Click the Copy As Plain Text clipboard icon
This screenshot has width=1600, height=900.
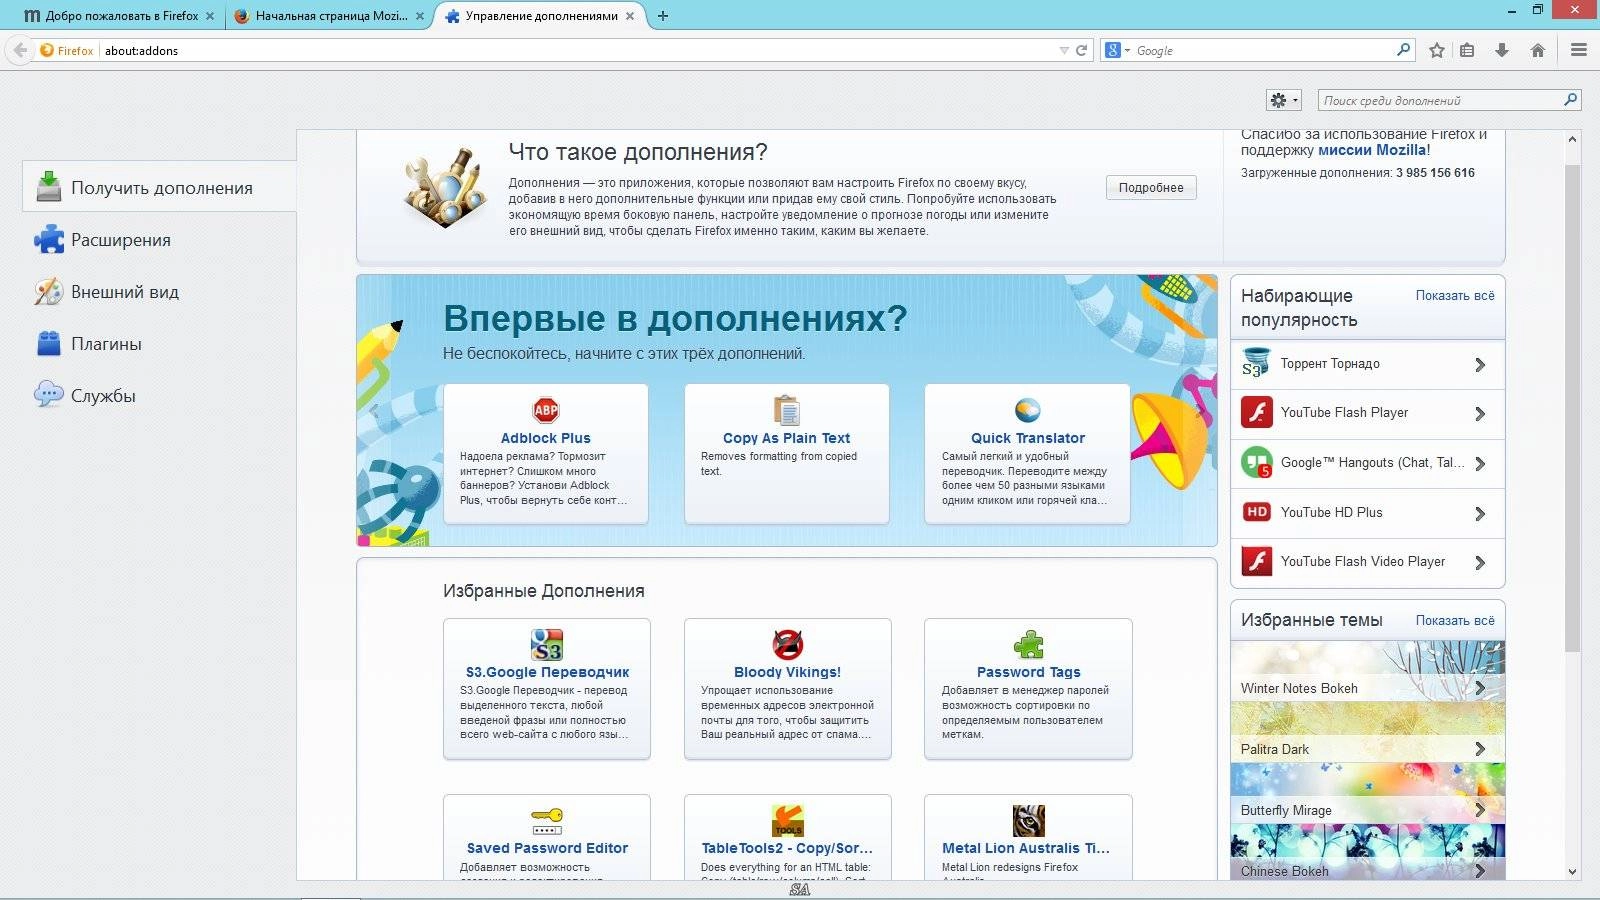[x=787, y=410]
